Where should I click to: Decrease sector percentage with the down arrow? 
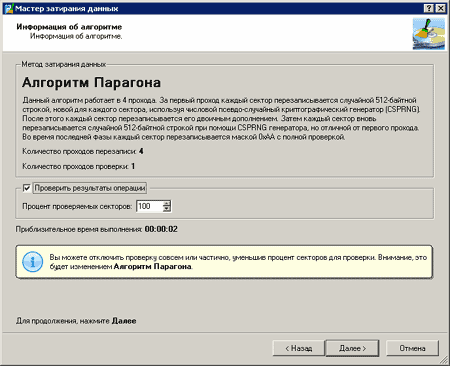tap(167, 209)
